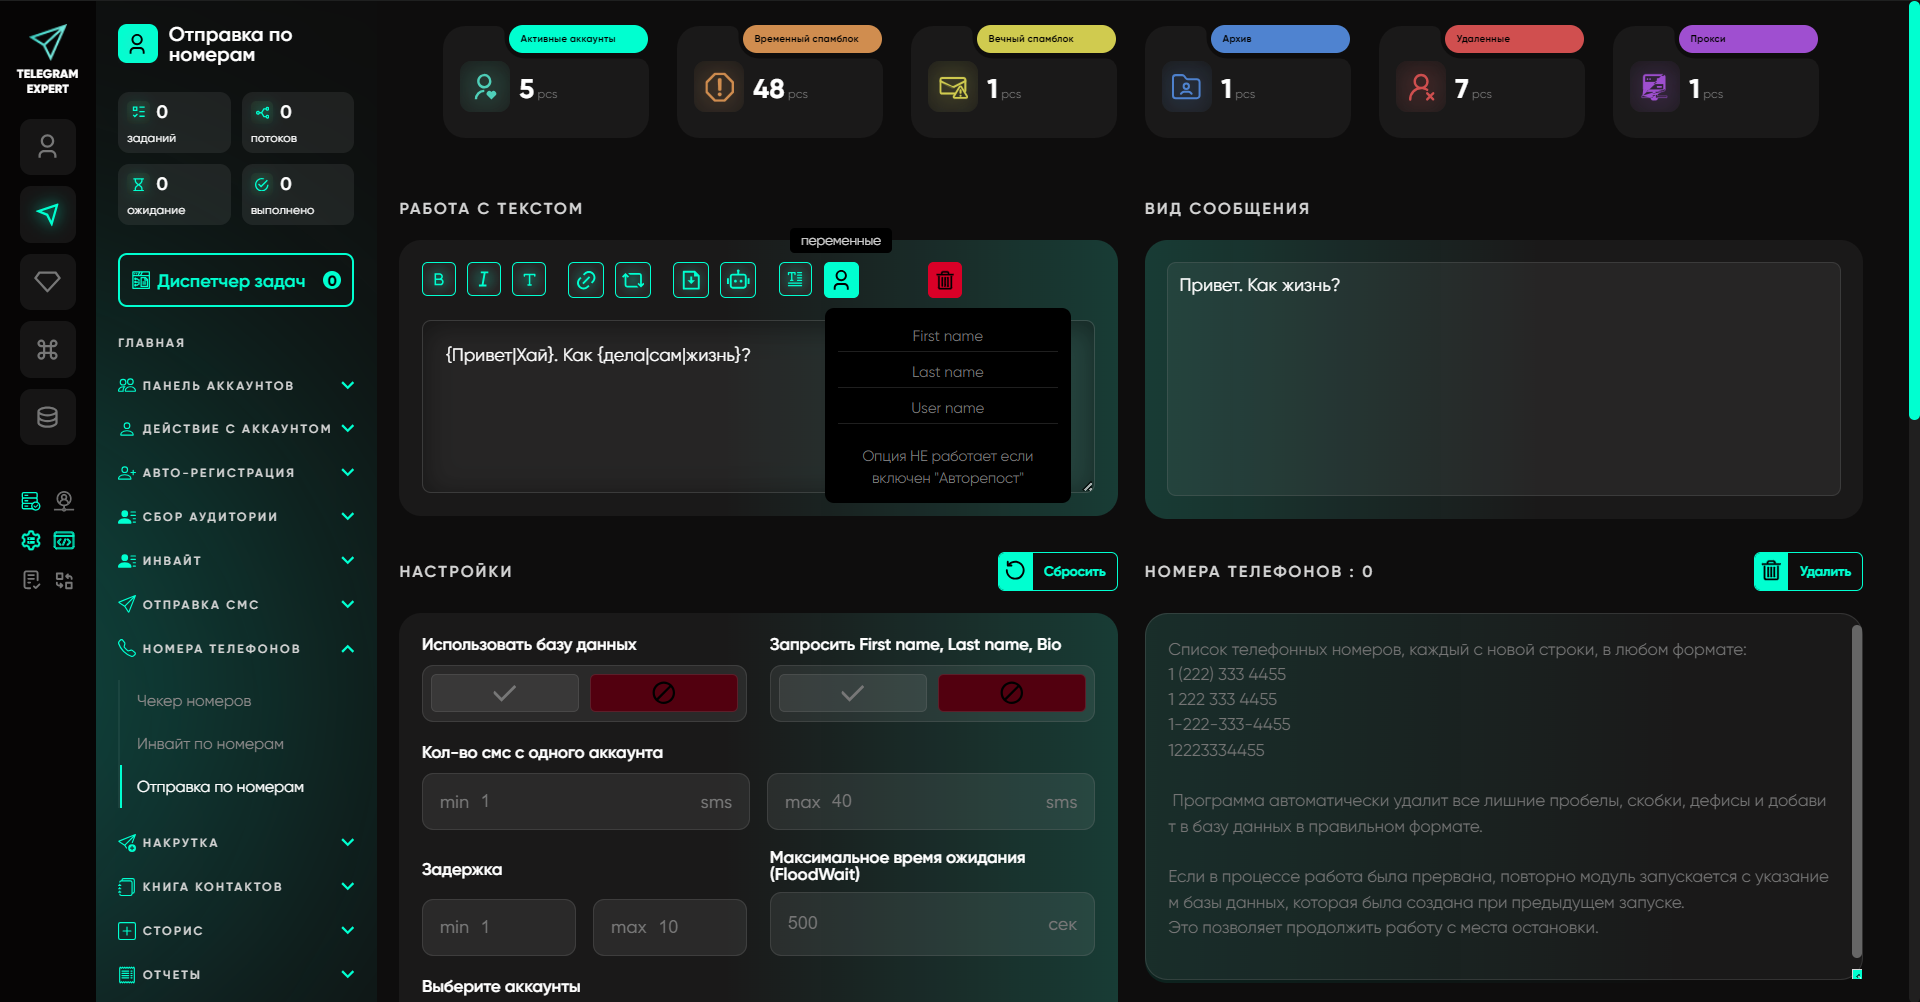Image resolution: width=1920 pixels, height=1002 pixels.
Task: Disable the use database option with red button
Action: 663,693
